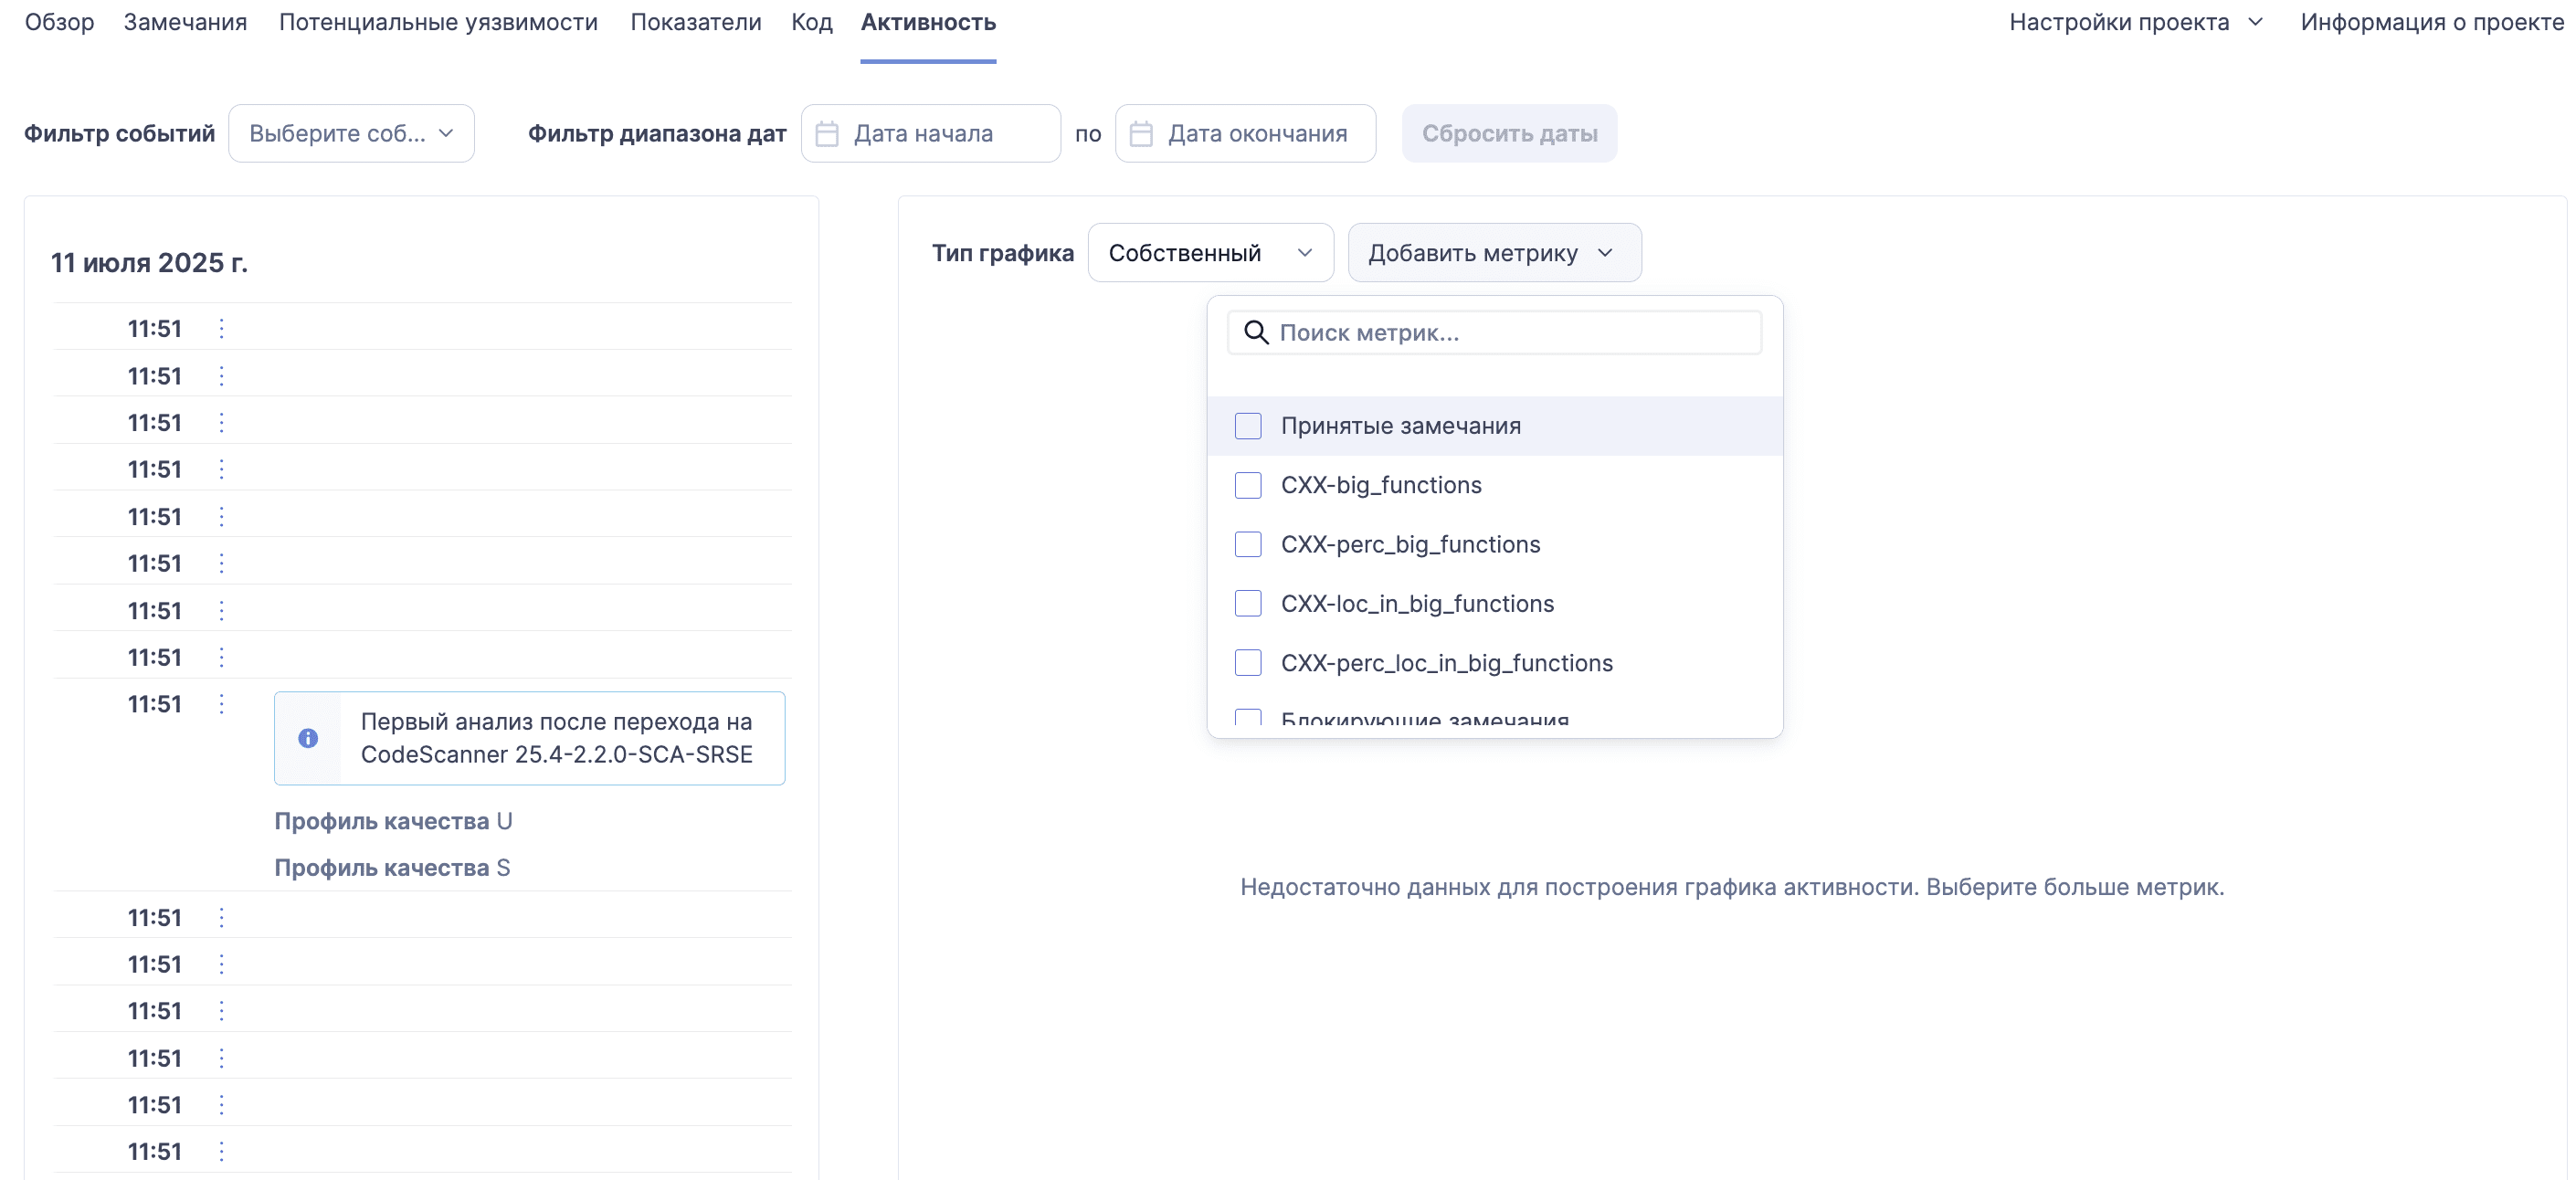Open the Тип графика dropdown showing Собственный

click(1210, 252)
